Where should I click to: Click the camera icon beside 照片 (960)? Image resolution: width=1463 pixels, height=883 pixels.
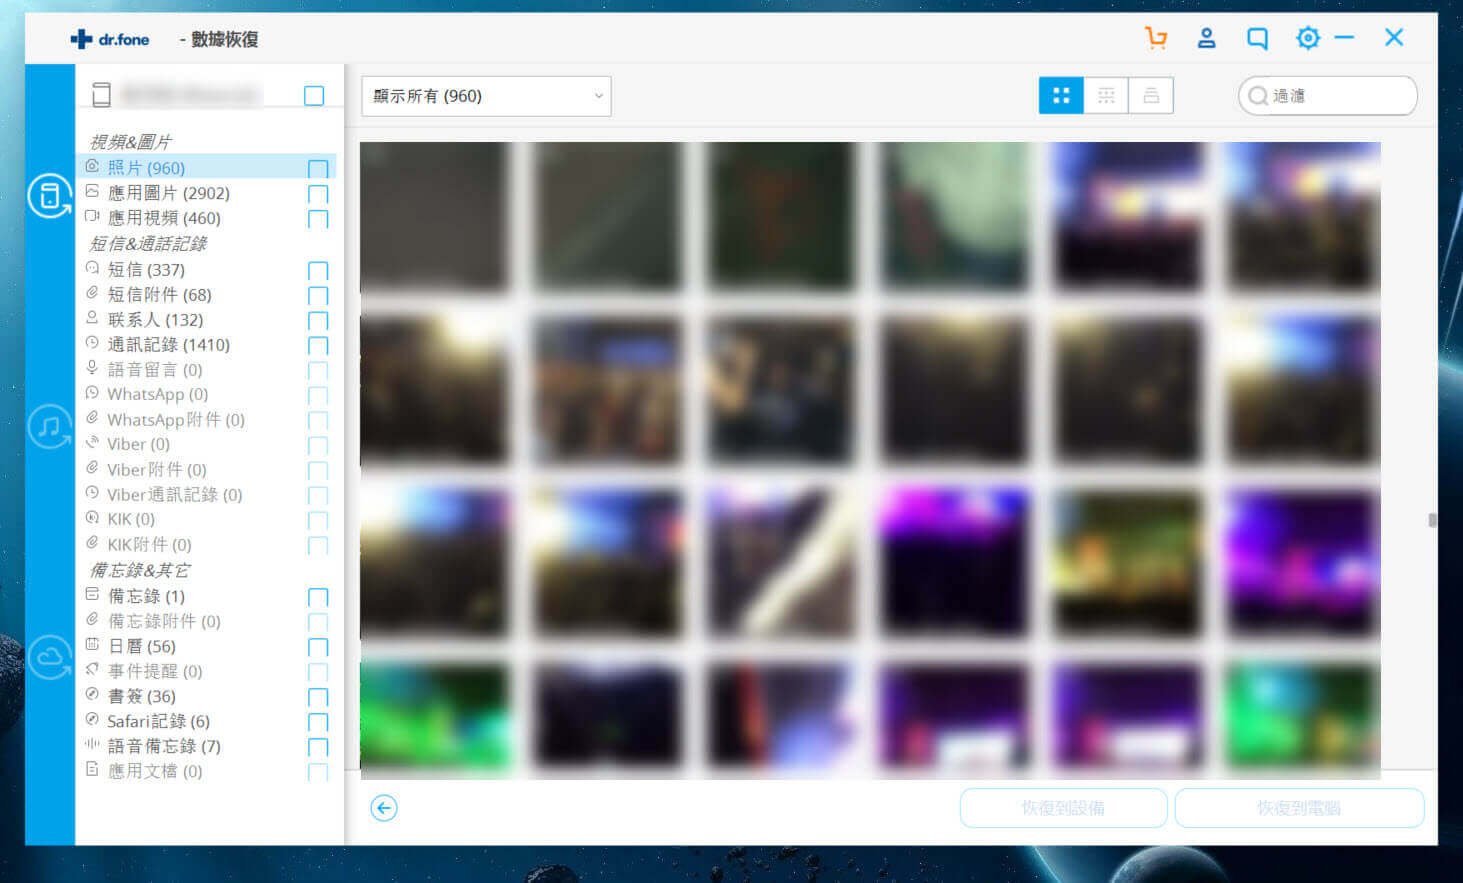92,166
